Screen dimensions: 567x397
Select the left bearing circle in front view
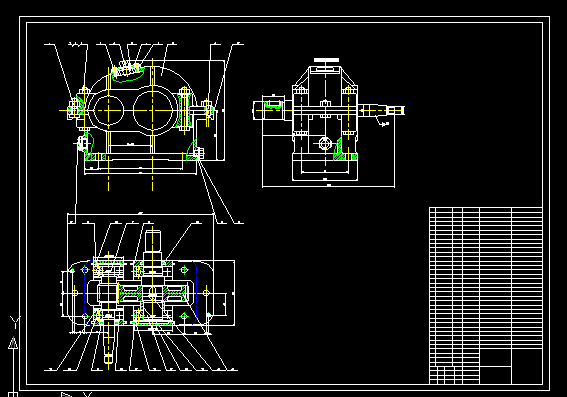108,110
